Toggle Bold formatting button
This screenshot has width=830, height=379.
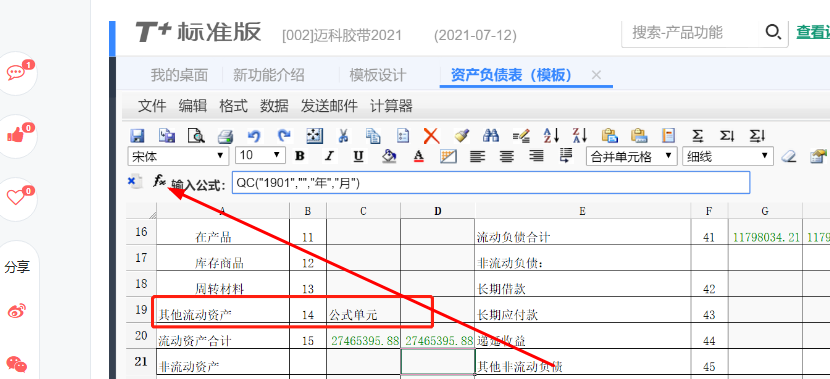[x=300, y=156]
